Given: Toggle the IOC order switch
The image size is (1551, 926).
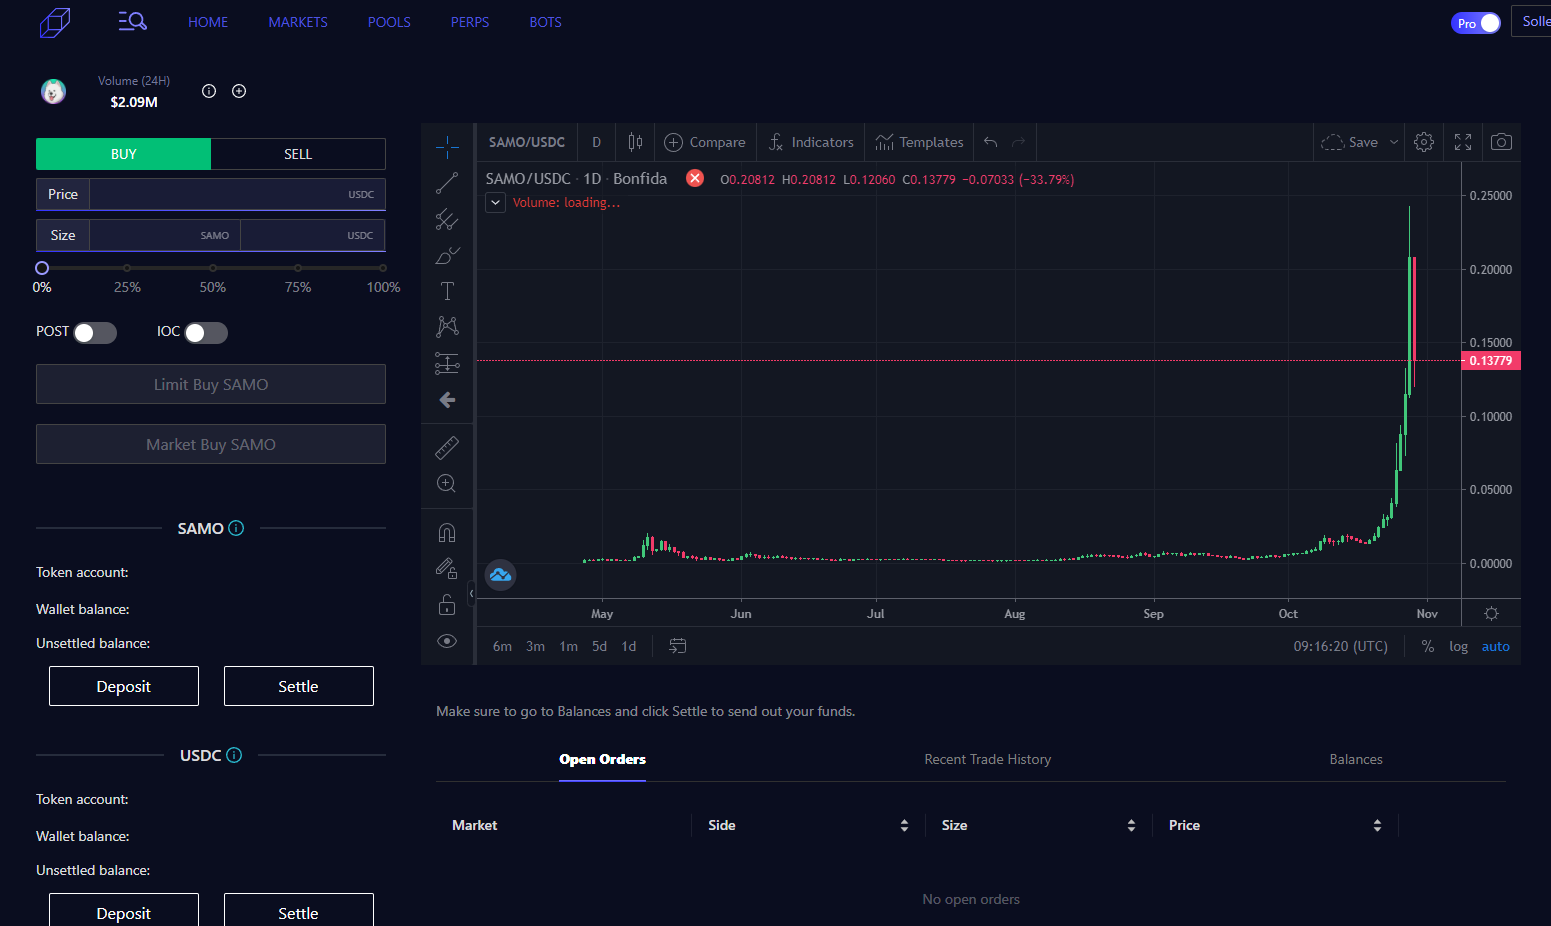Looking at the screenshot, I should coord(206,333).
